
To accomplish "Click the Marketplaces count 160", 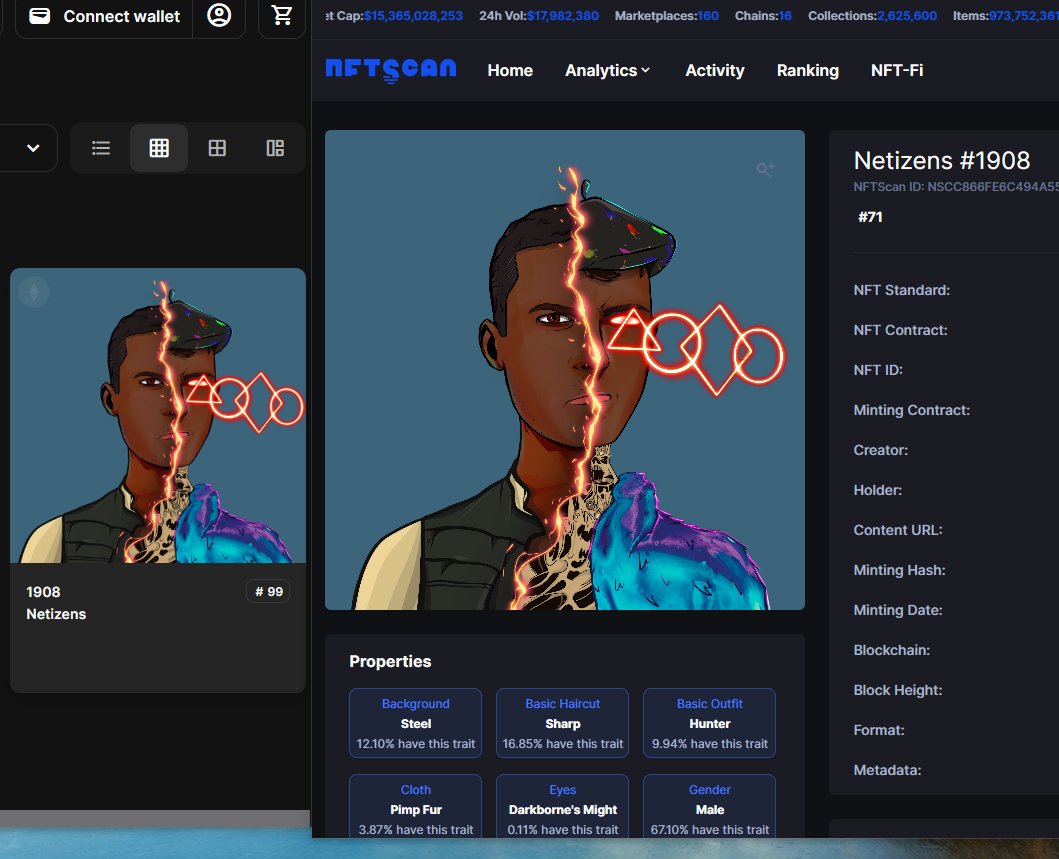I will [x=708, y=16].
